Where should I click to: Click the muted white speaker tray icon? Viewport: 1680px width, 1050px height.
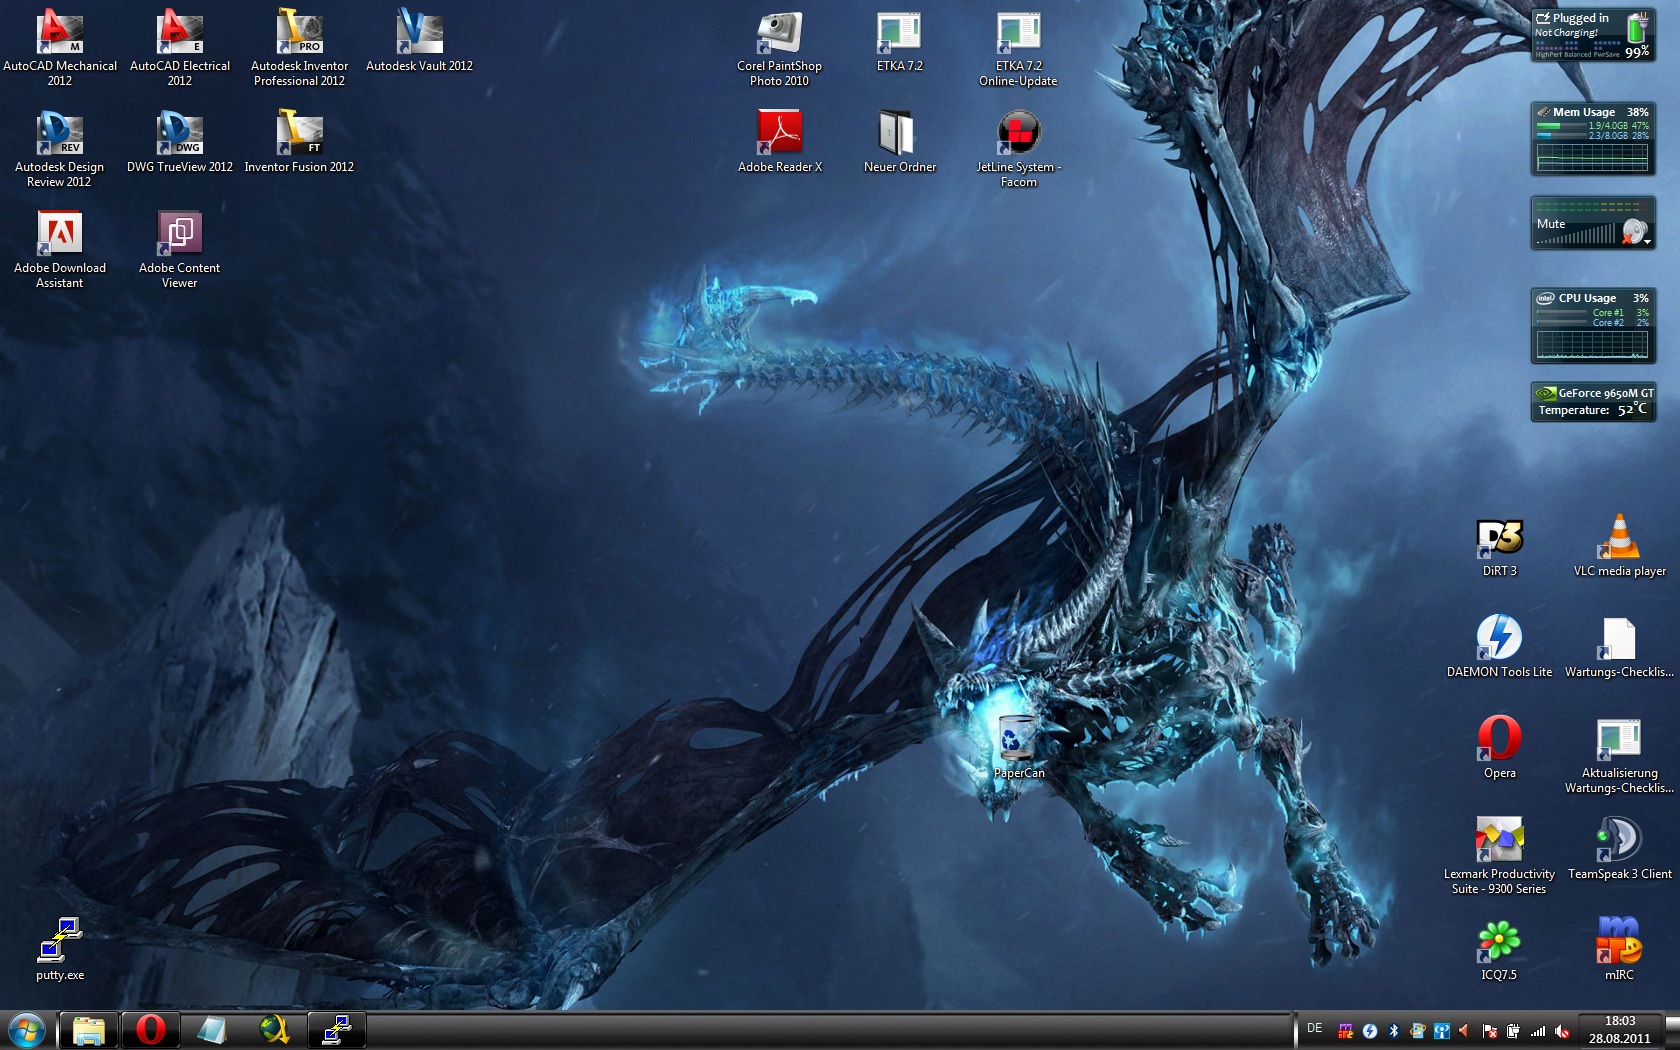pyautogui.click(x=1562, y=1031)
